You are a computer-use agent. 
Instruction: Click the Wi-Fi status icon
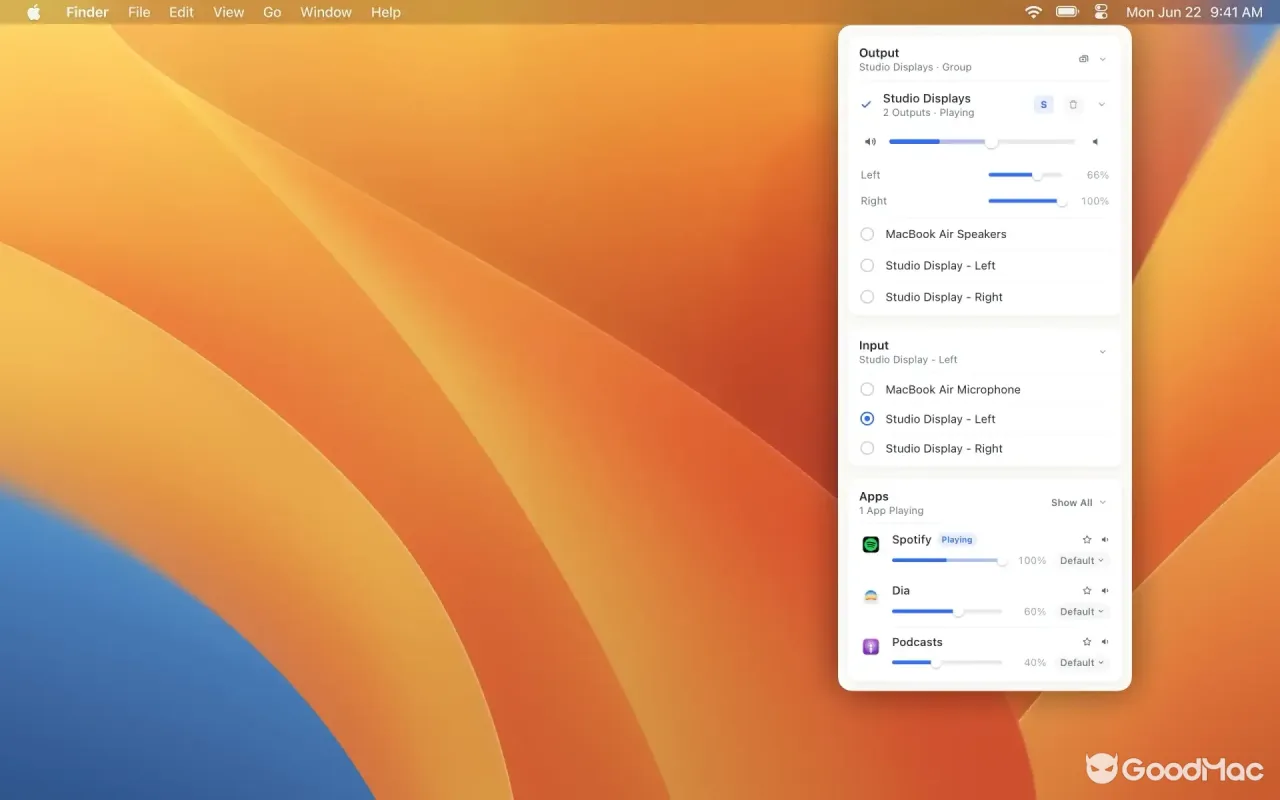1033,12
